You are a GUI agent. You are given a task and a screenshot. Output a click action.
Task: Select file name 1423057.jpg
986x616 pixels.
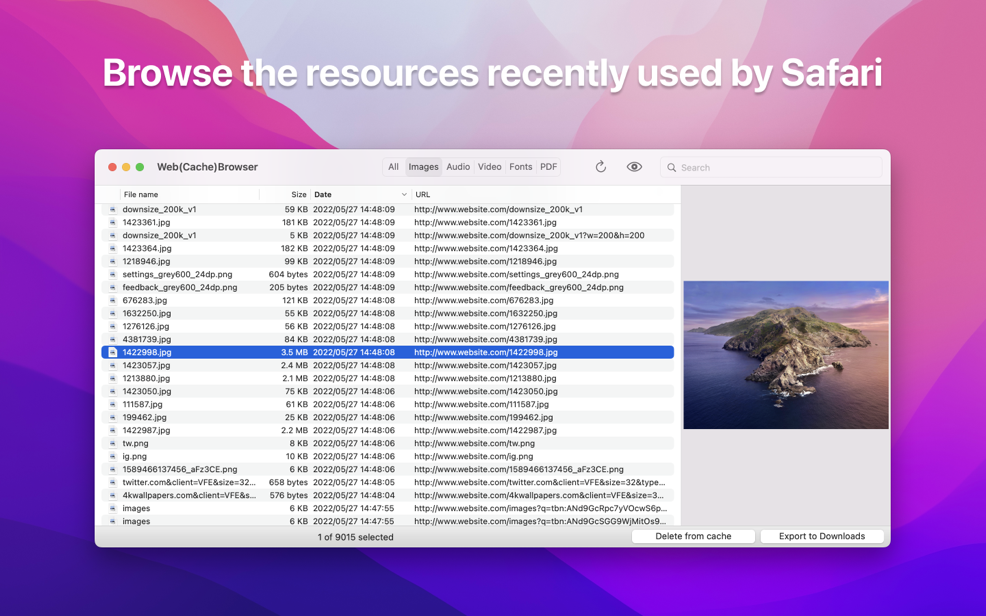tap(147, 365)
